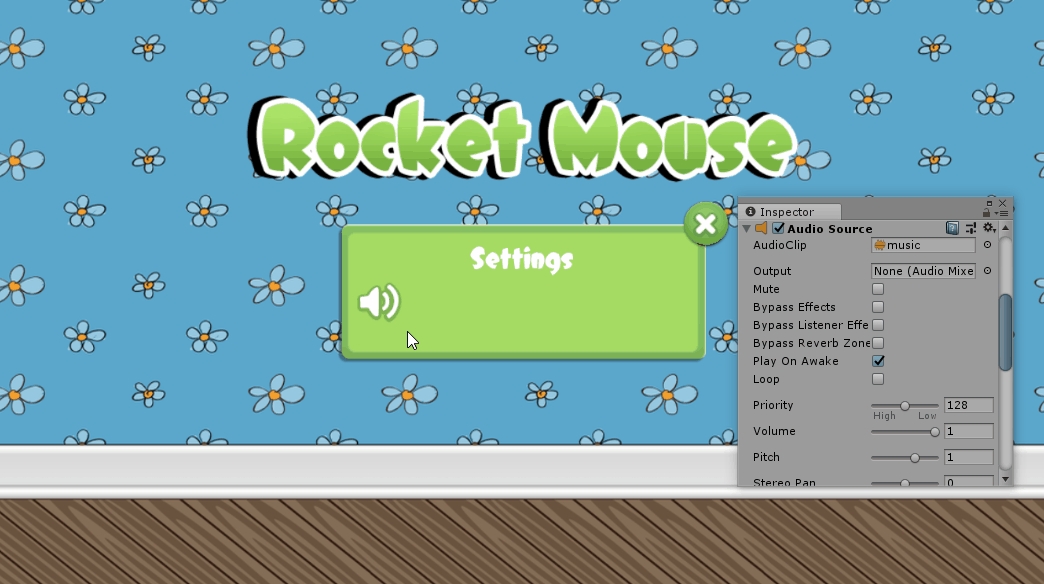The width and height of the screenshot is (1044, 584).
Task: Collapse the Audio Source component foldout
Action: point(747,229)
